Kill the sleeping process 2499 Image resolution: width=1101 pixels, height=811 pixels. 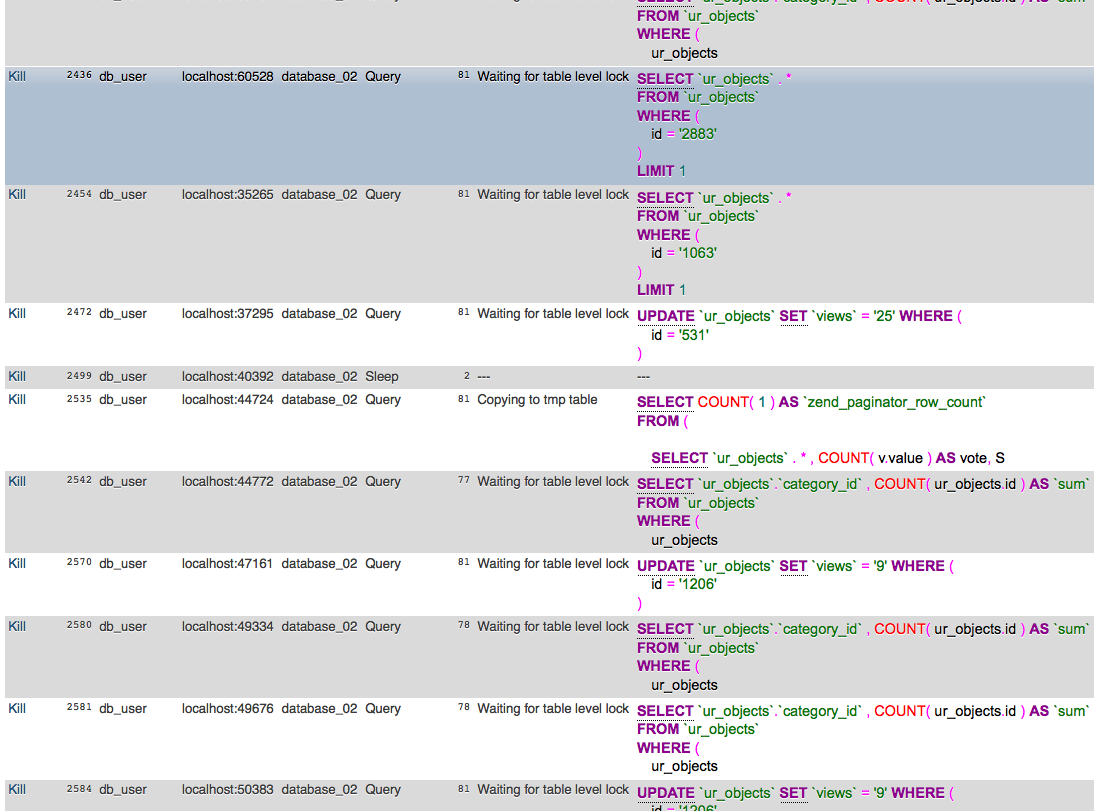(x=17, y=377)
